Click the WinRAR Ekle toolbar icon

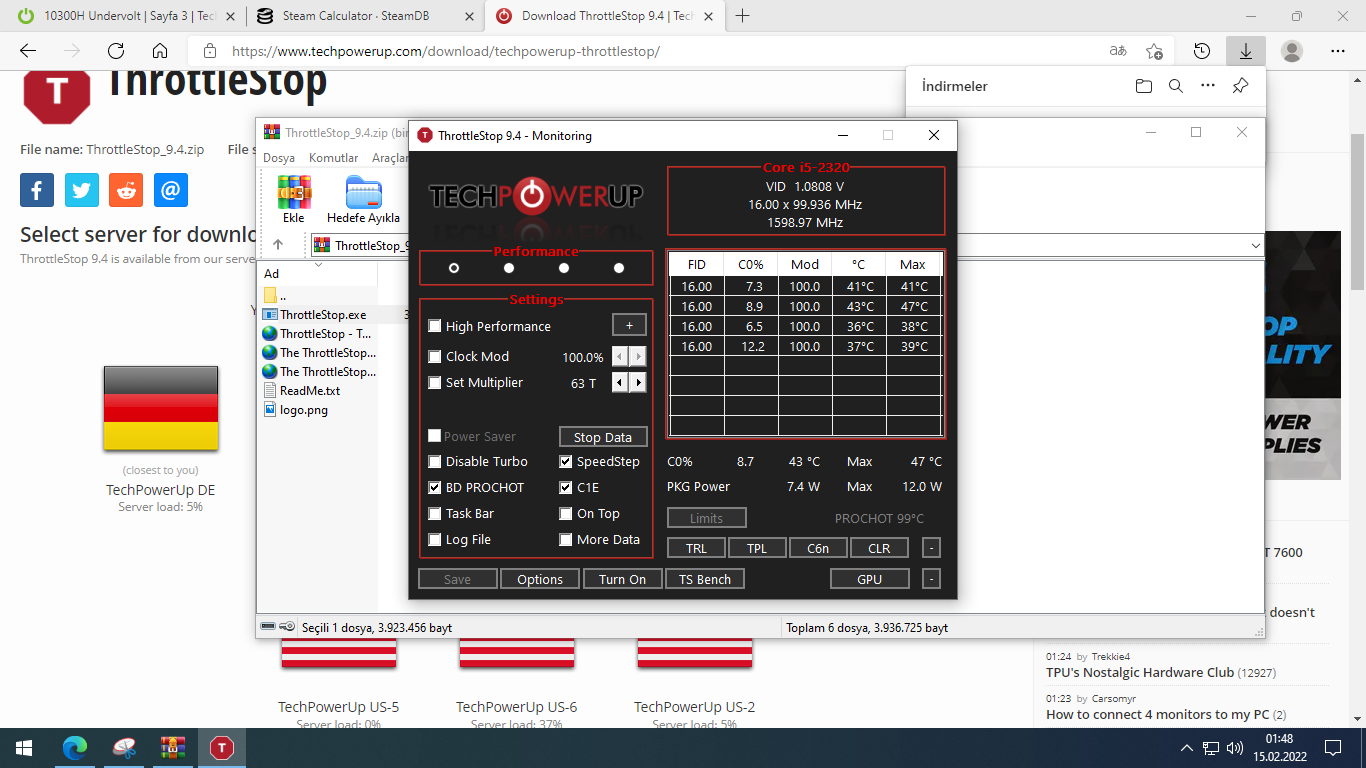pos(293,199)
